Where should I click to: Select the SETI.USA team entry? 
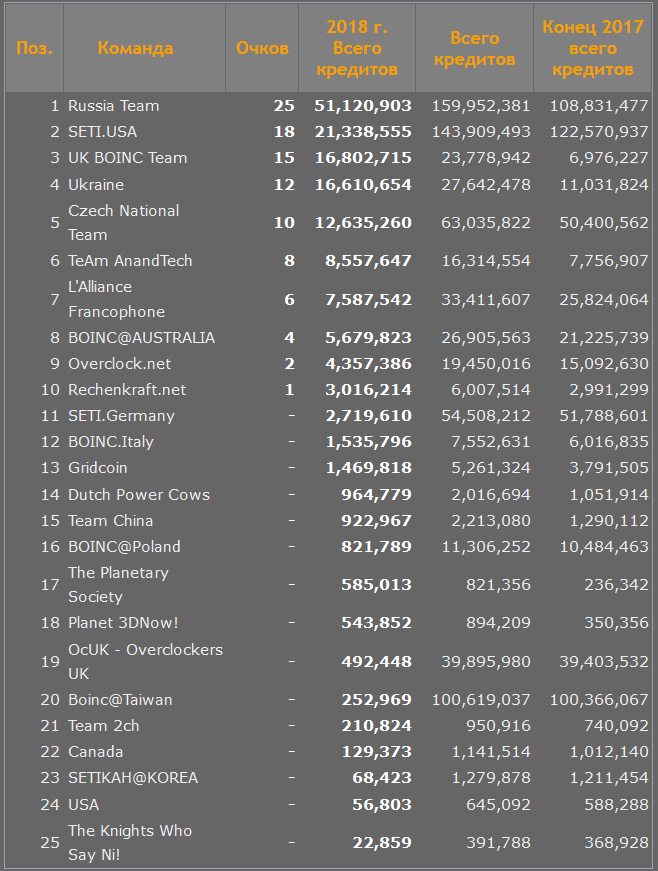102,132
